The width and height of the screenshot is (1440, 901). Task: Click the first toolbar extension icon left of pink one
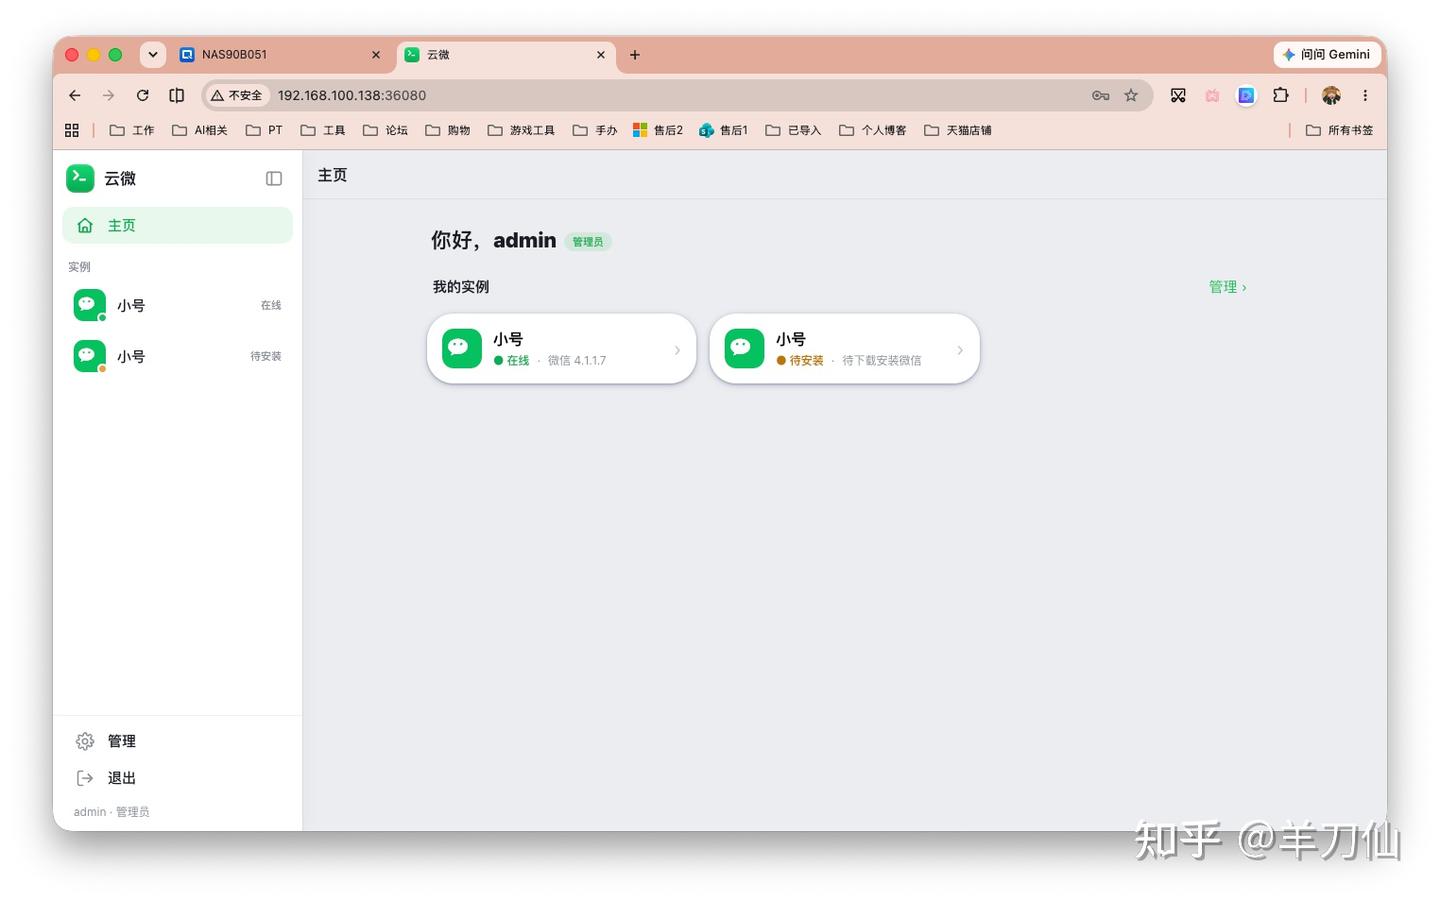click(x=1178, y=95)
